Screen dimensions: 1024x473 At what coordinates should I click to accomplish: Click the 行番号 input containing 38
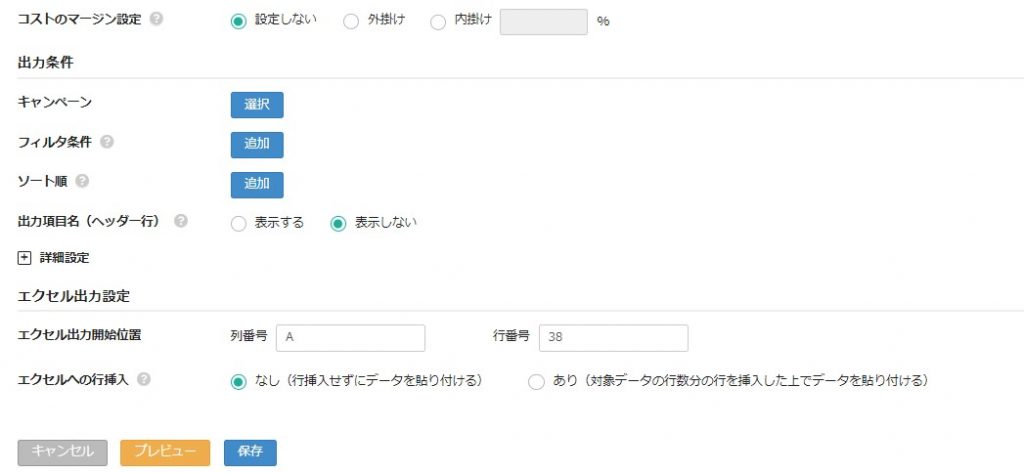[x=613, y=338]
